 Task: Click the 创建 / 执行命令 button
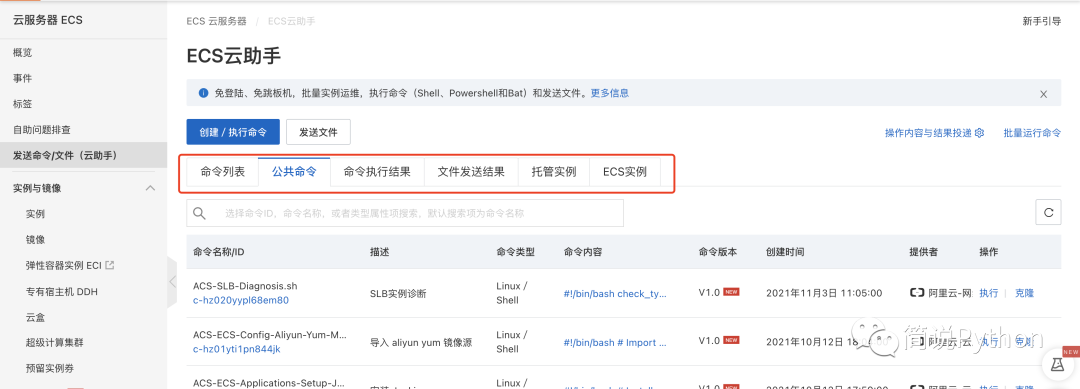point(233,132)
